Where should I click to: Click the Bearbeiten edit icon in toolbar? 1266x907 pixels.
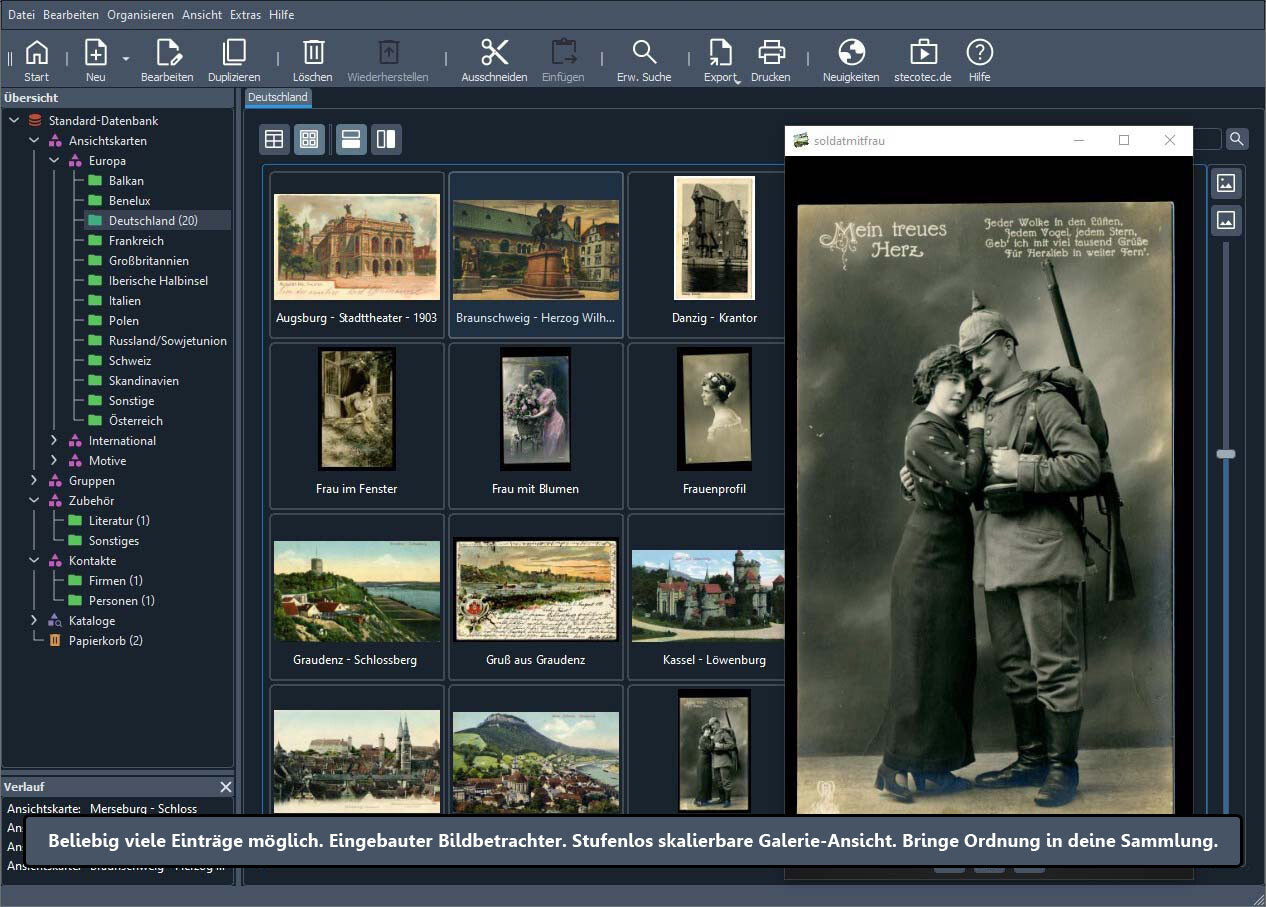click(x=167, y=53)
